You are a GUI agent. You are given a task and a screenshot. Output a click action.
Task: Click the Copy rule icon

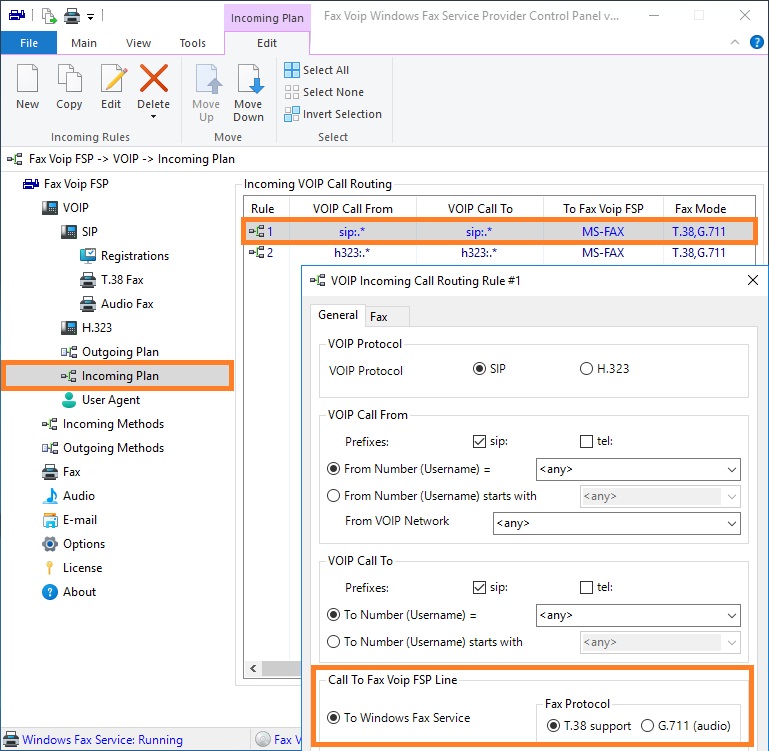click(69, 78)
